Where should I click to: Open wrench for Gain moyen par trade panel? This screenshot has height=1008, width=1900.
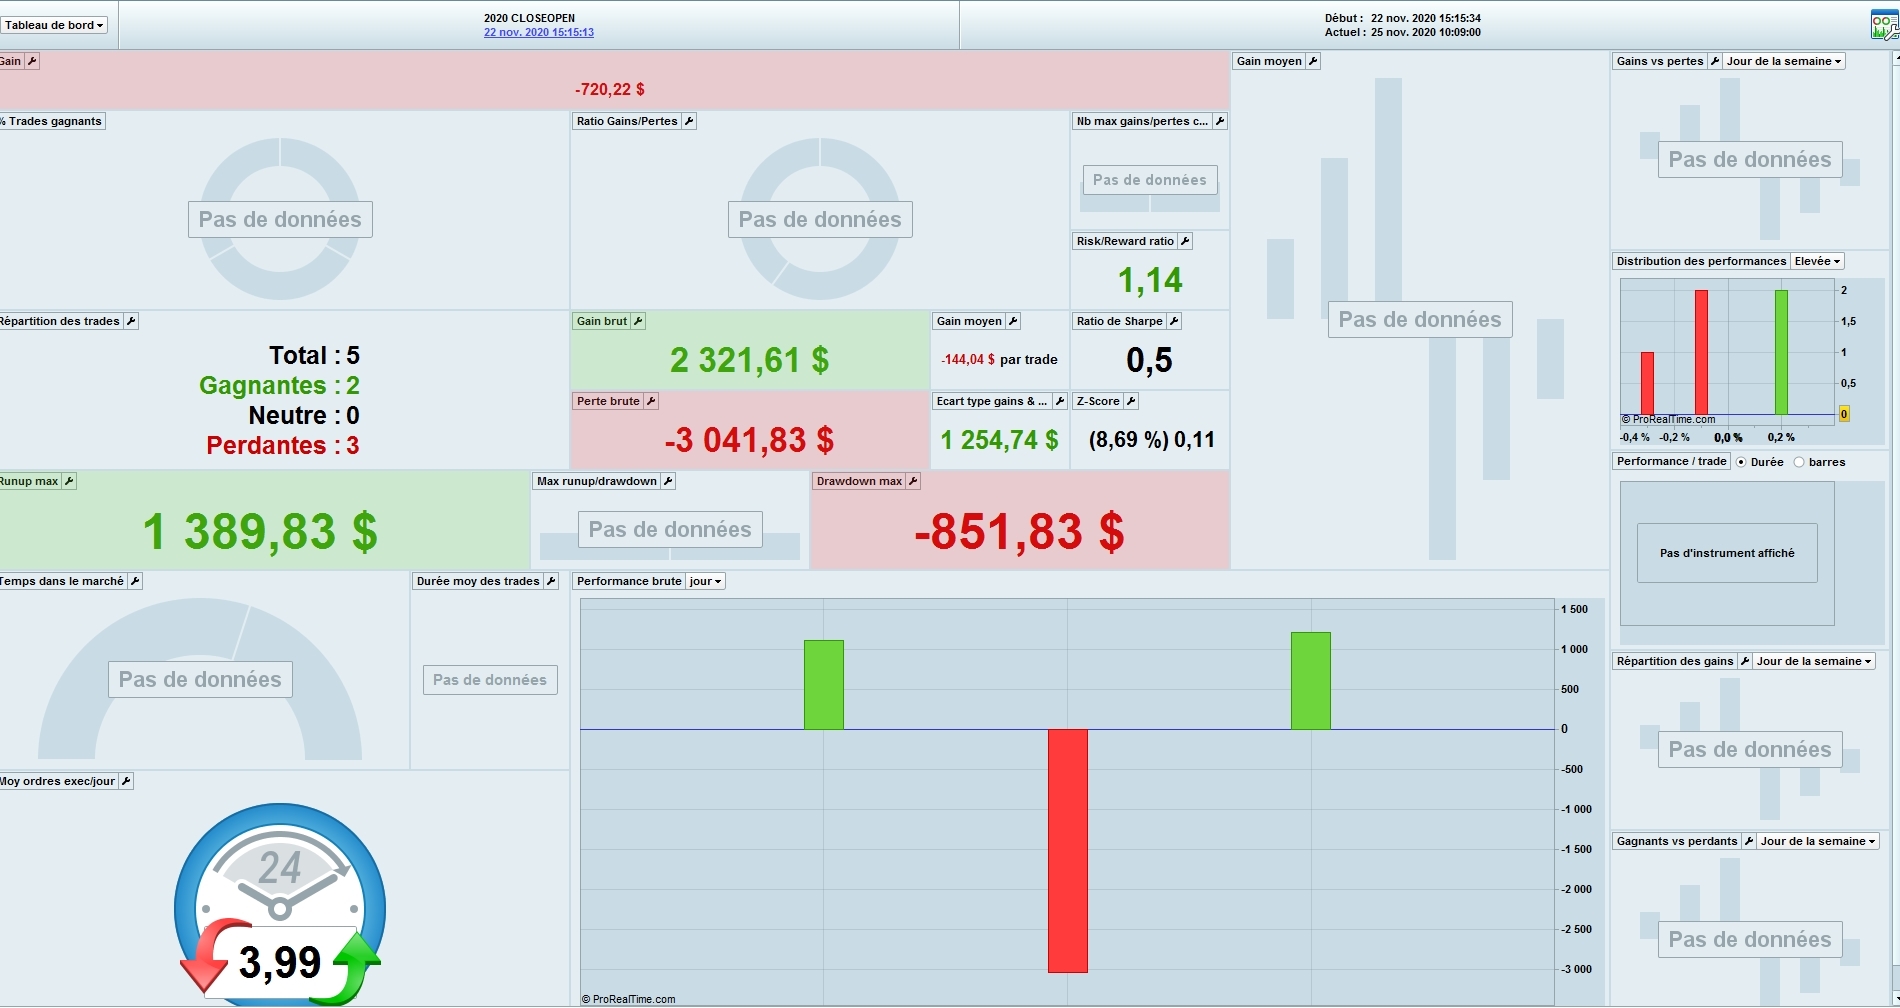[x=1013, y=321]
